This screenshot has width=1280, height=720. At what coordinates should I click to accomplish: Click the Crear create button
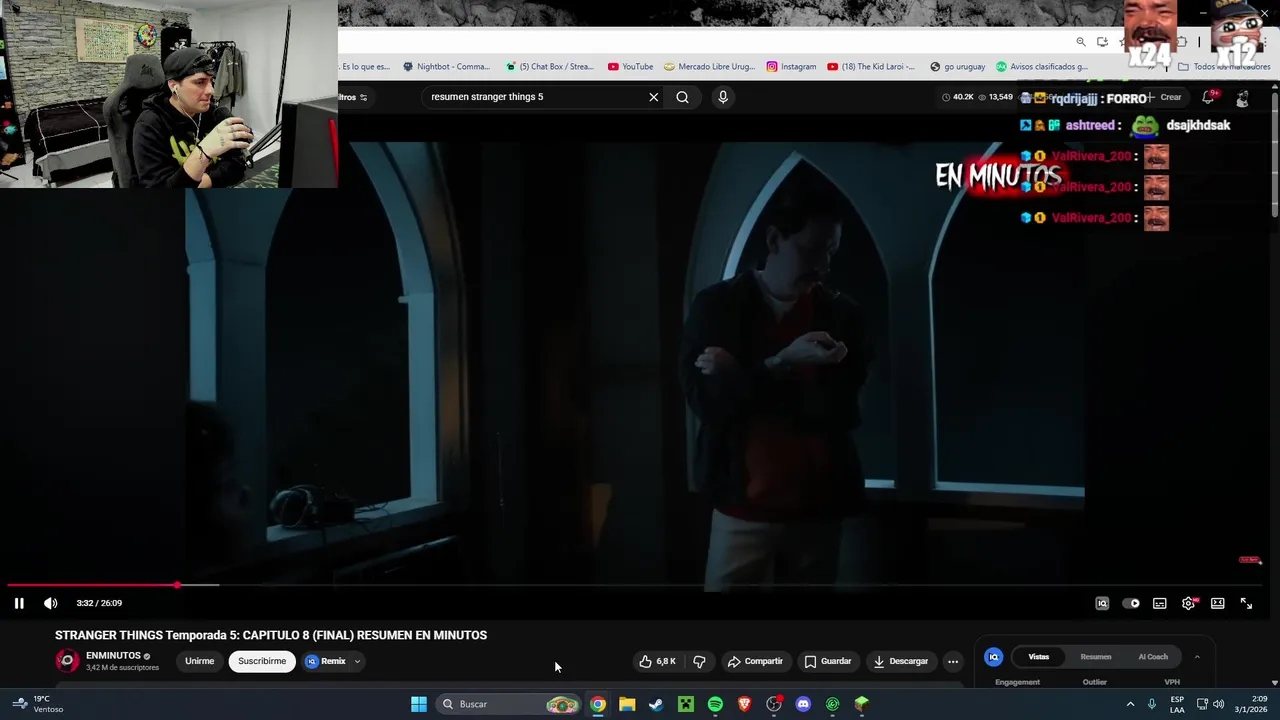click(x=1163, y=97)
